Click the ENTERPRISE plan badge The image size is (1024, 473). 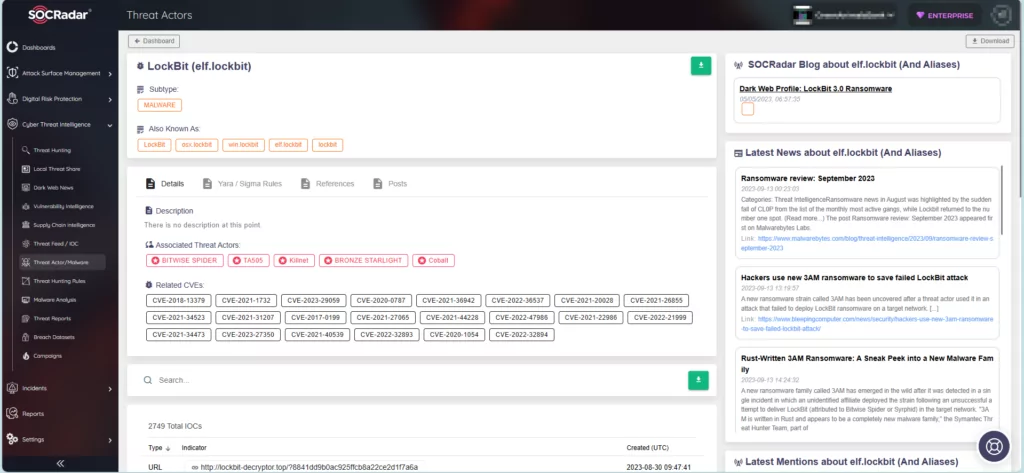pyautogui.click(x=945, y=16)
